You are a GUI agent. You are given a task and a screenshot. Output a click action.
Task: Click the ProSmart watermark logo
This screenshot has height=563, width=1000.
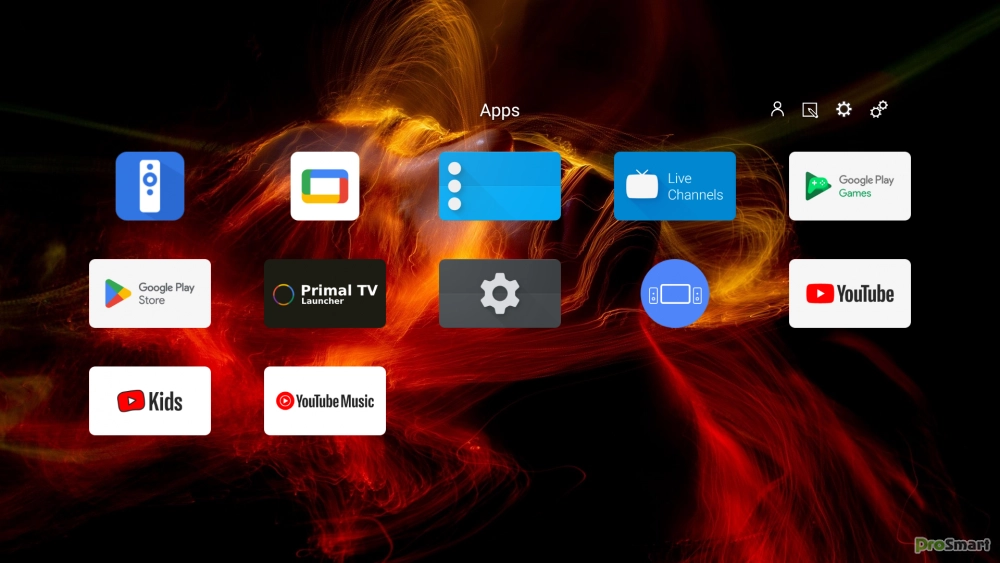(x=951, y=545)
